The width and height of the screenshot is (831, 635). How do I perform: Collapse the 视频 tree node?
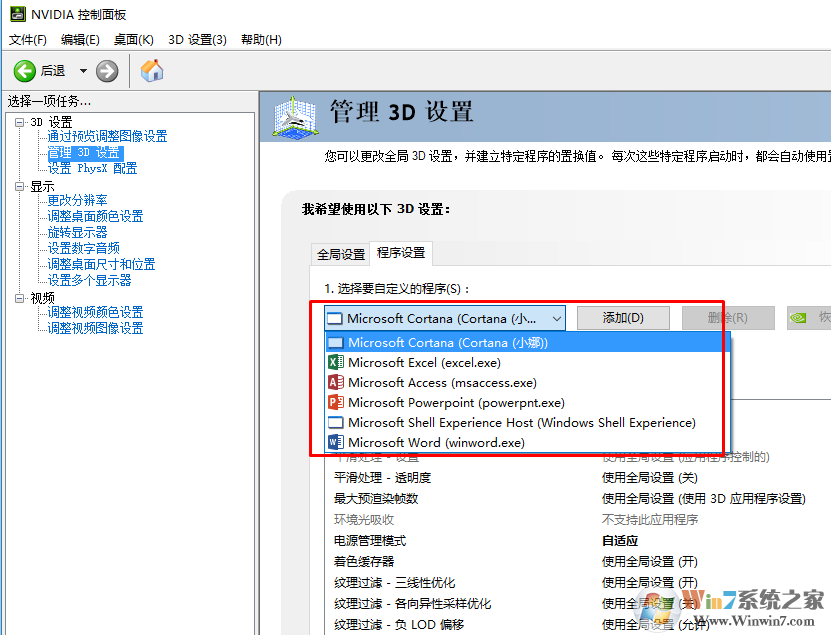(20, 298)
